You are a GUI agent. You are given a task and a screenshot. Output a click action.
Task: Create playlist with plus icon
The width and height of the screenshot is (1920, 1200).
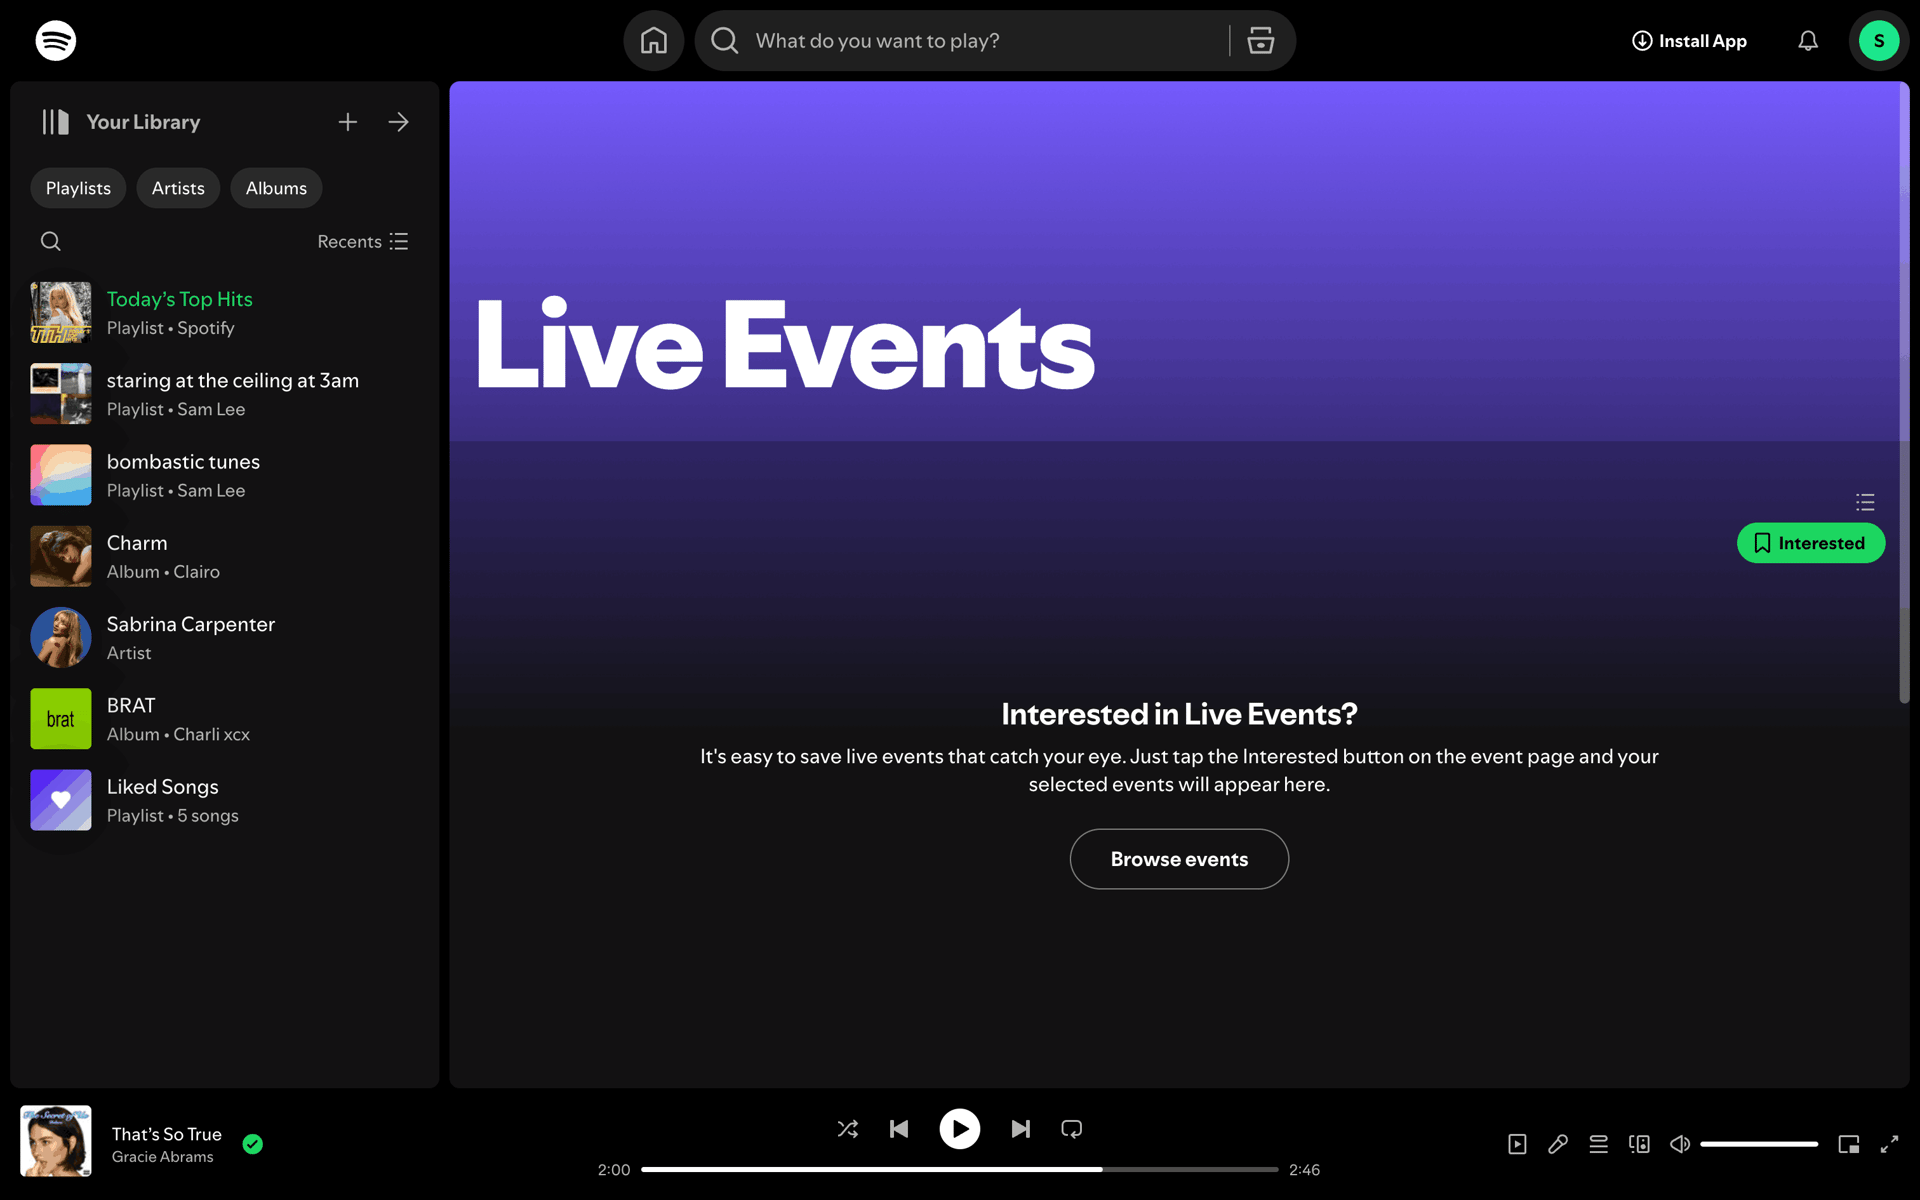click(347, 122)
